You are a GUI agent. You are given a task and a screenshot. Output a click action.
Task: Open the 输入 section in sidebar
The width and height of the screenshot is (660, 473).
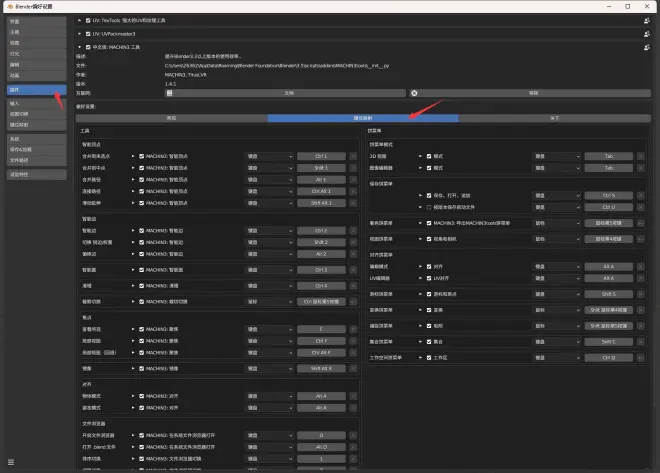click(x=37, y=104)
